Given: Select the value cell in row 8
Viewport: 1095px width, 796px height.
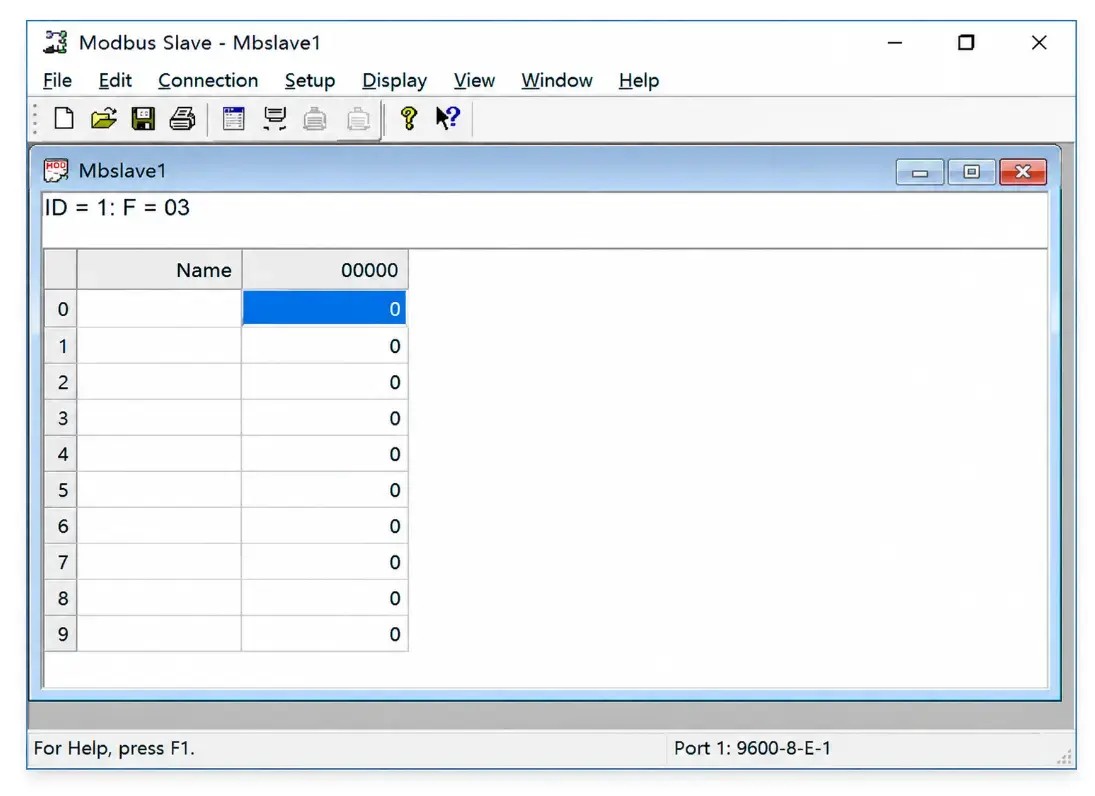Looking at the screenshot, I should [x=324, y=598].
